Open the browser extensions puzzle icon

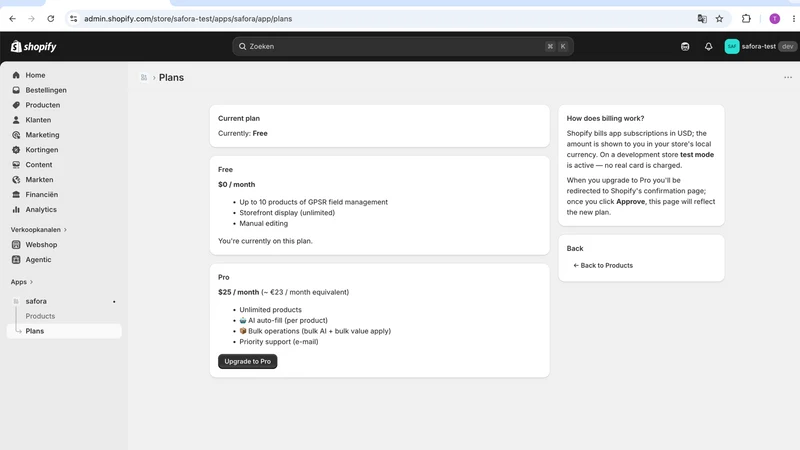pos(746,19)
